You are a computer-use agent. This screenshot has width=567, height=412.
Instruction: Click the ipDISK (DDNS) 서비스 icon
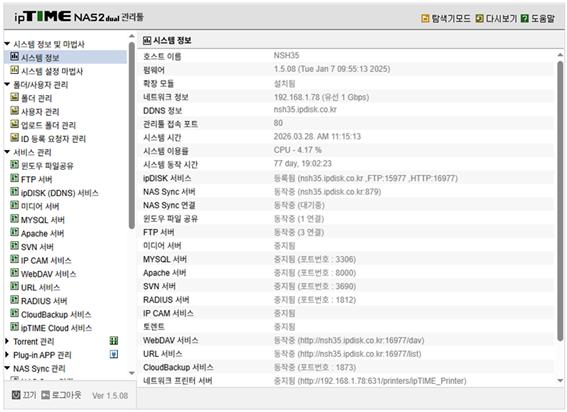click(x=14, y=192)
